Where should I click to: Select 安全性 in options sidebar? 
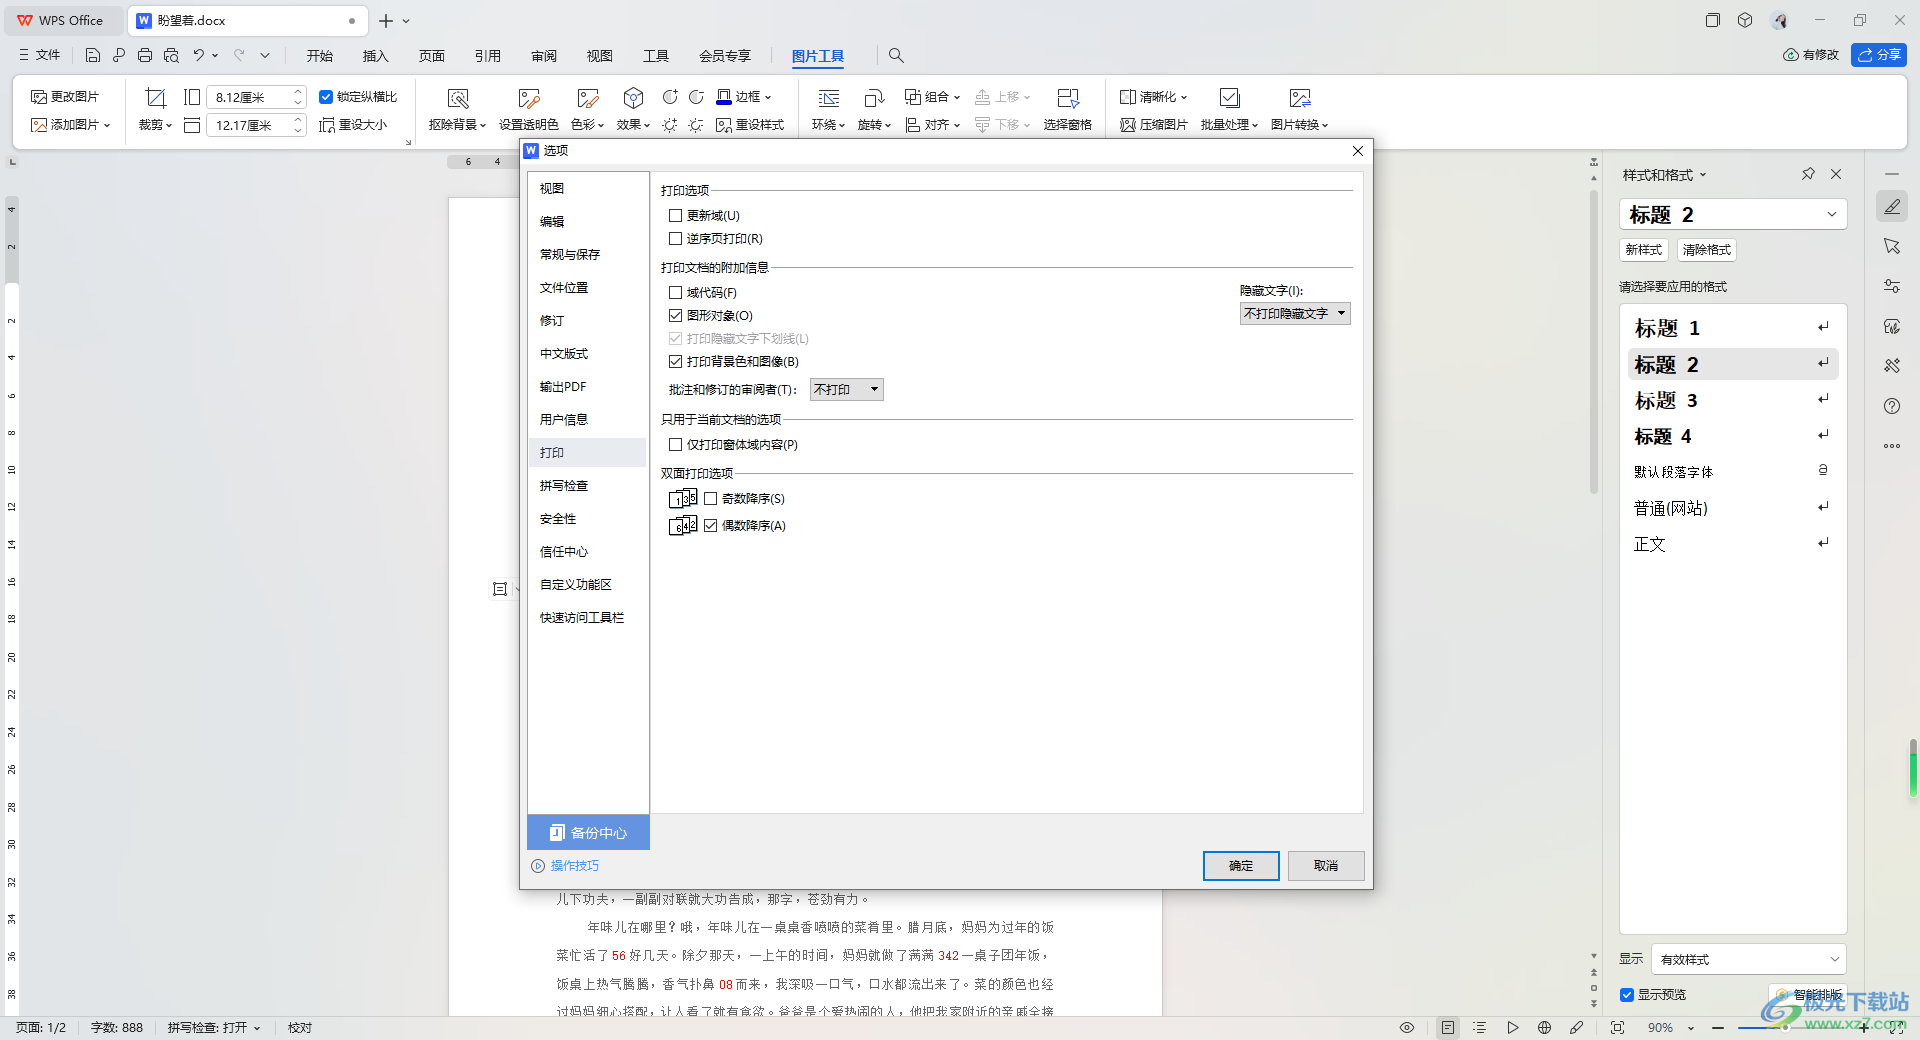587,519
